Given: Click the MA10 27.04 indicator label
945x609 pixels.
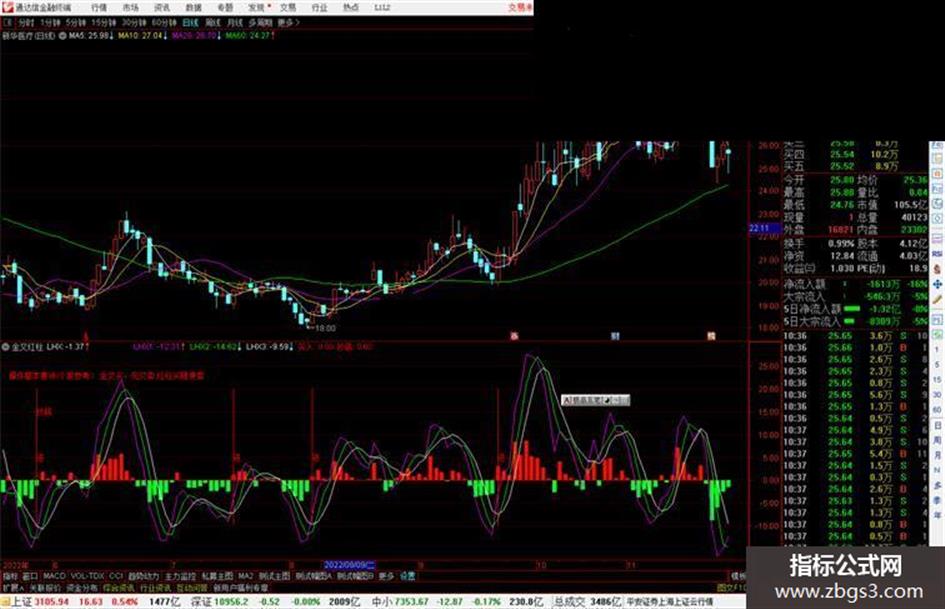Looking at the screenshot, I should pos(143,36).
